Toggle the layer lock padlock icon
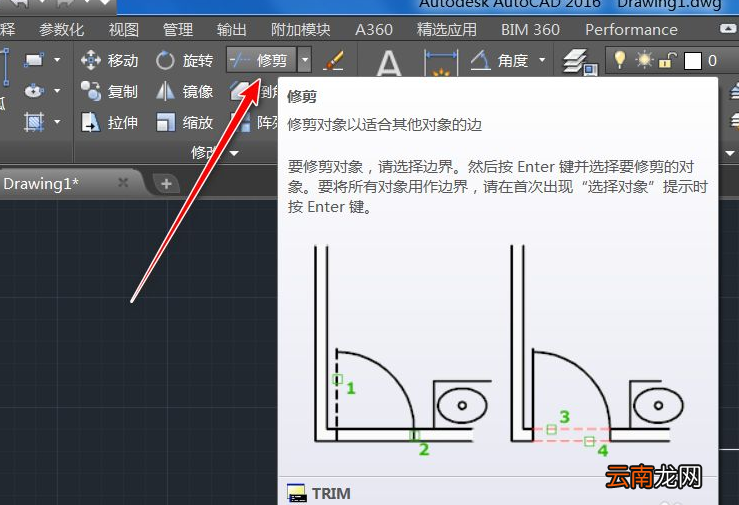The image size is (739, 505). point(667,60)
